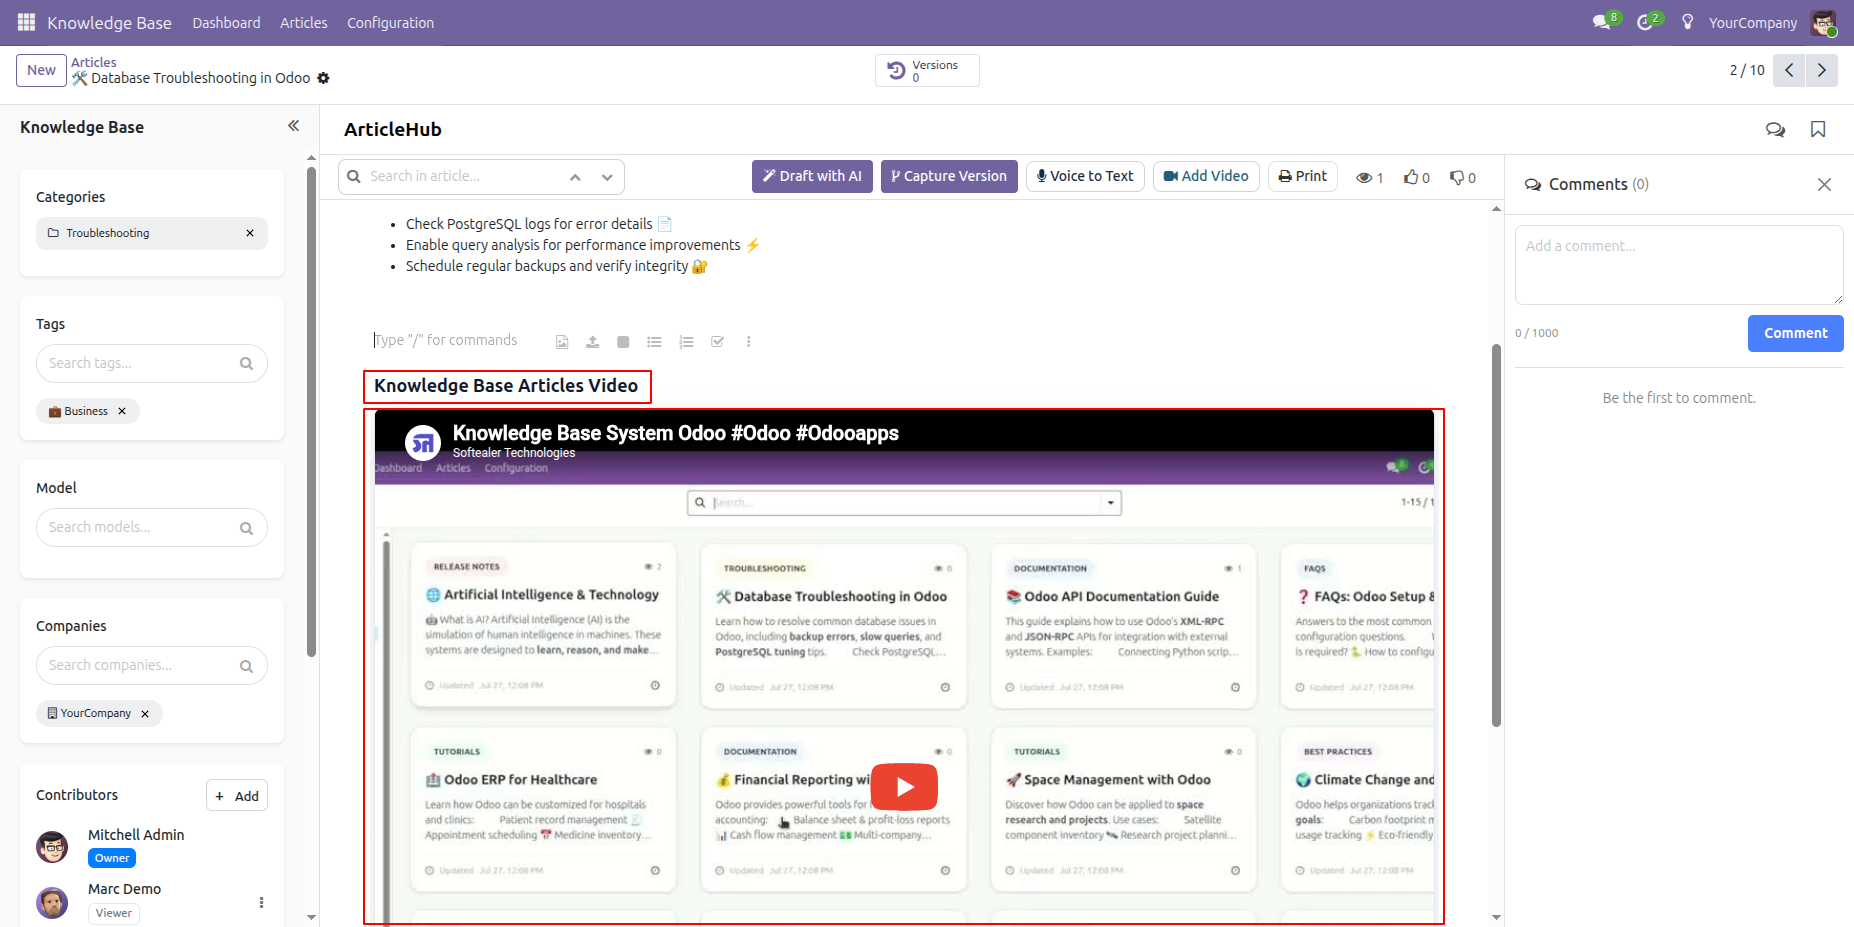Screen dimensions: 1854x927
Task: Search tags magnifier icon
Action: point(246,364)
